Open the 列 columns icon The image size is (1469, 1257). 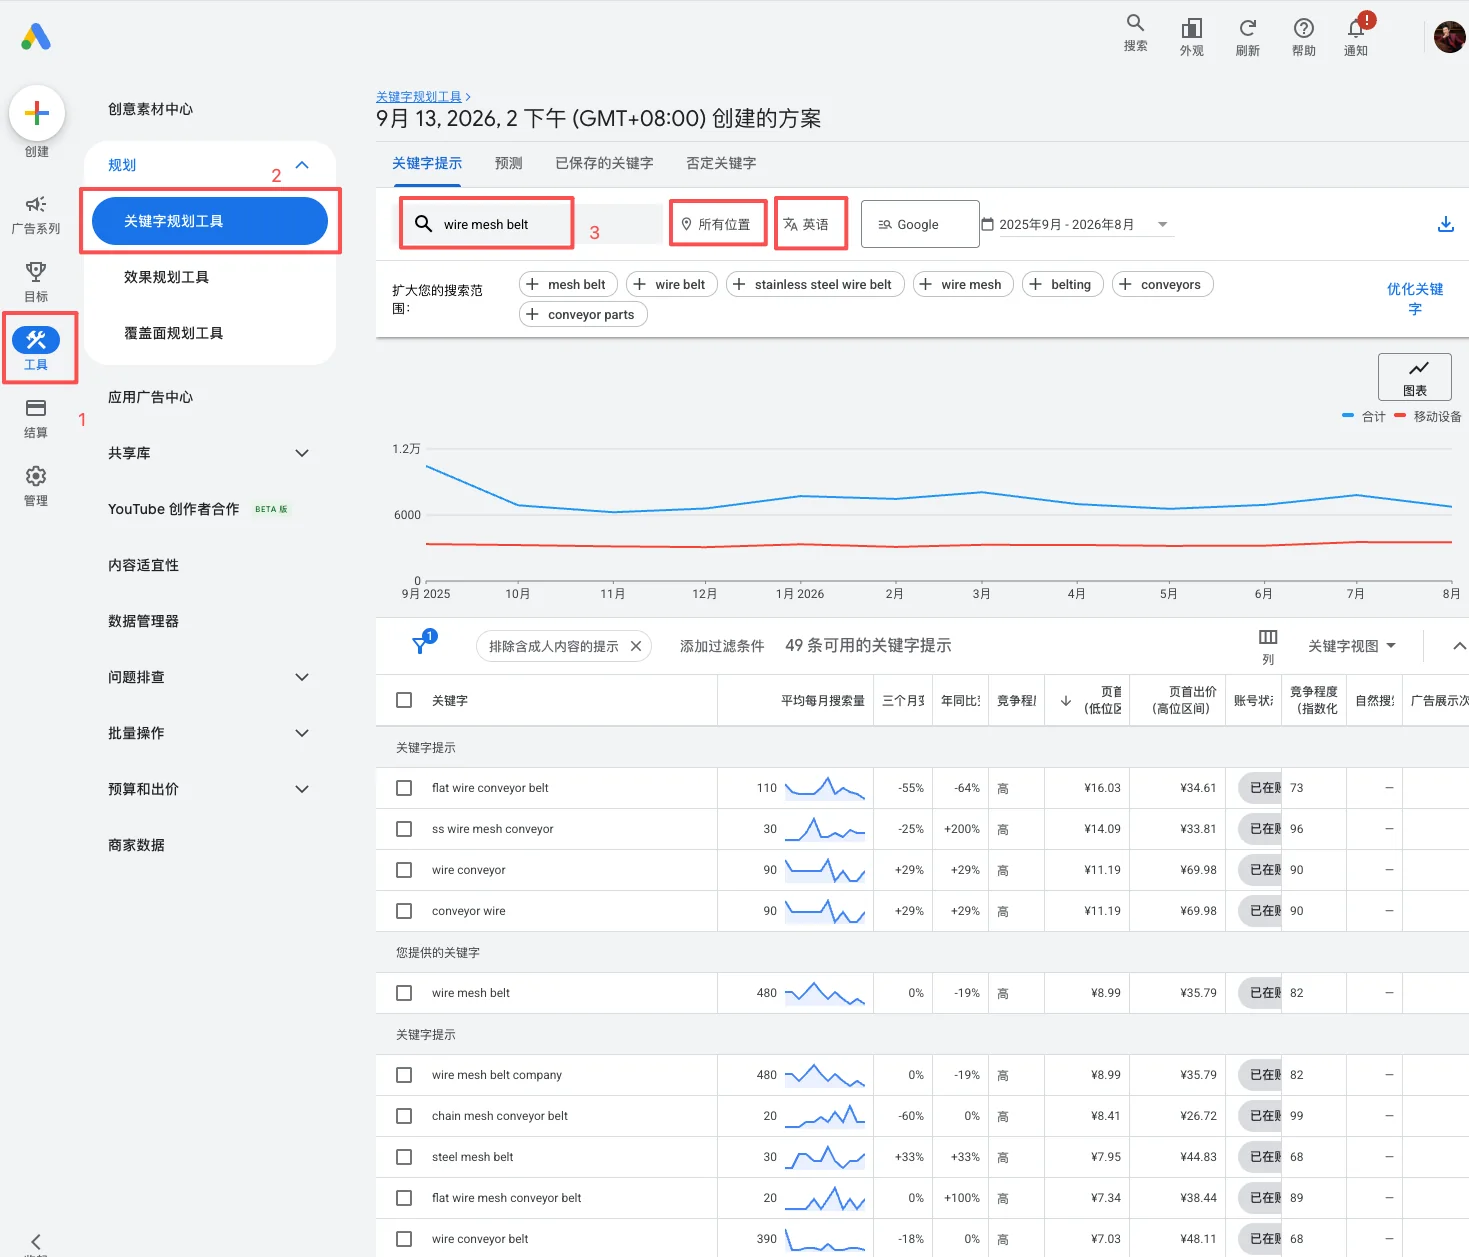(x=1268, y=646)
